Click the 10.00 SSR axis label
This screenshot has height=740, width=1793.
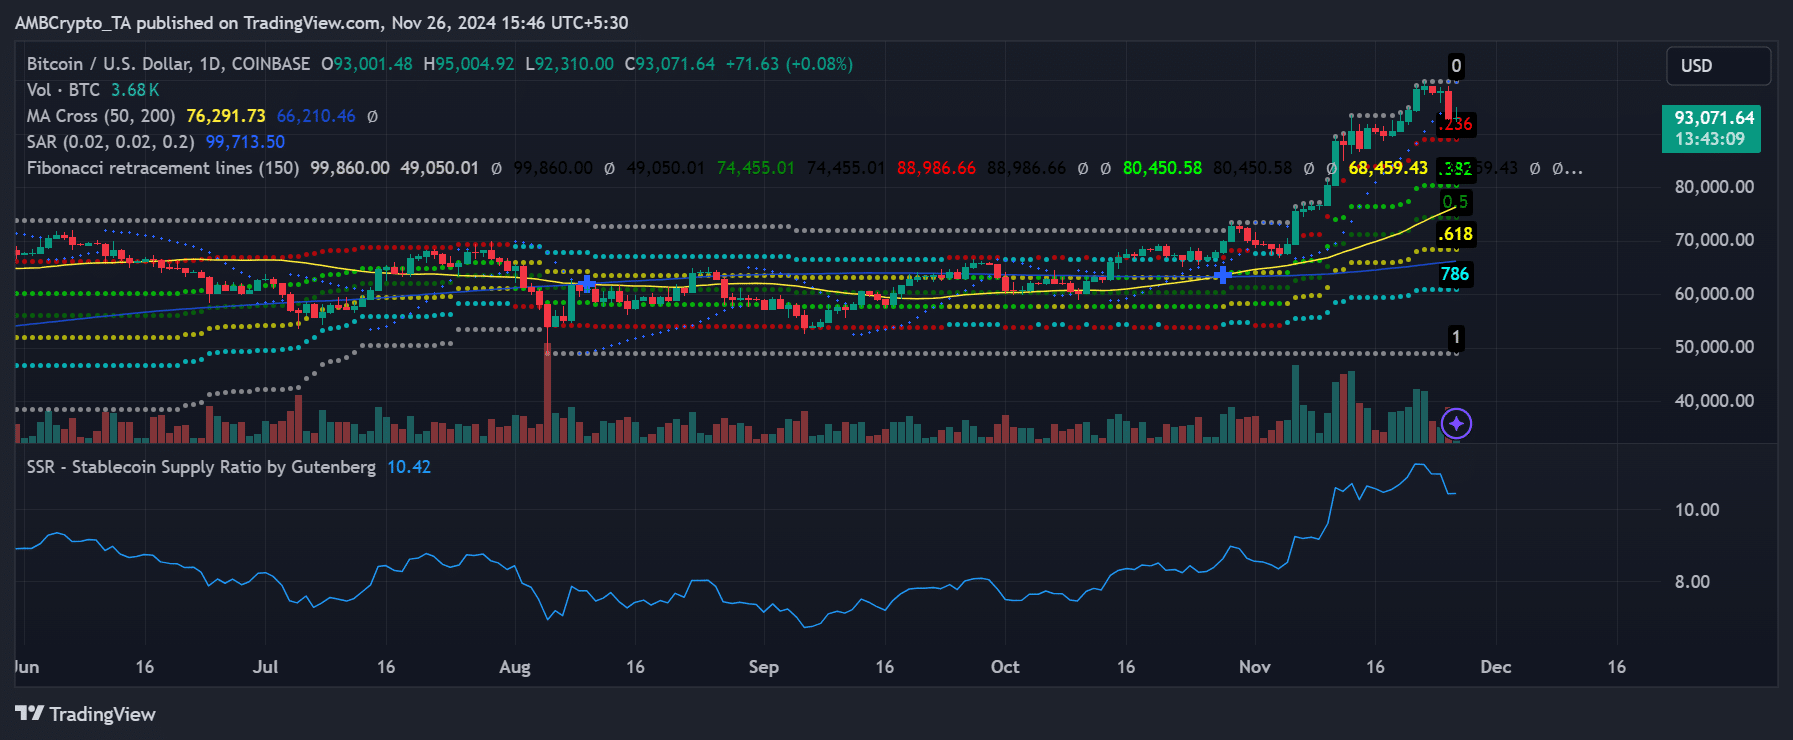1697,510
